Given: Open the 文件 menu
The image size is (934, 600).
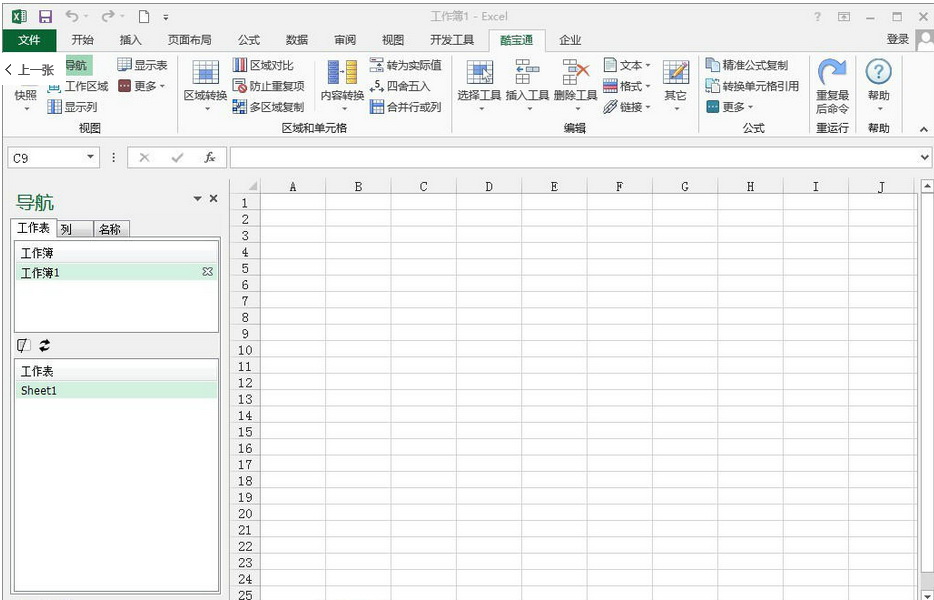Looking at the screenshot, I should coord(29,40).
